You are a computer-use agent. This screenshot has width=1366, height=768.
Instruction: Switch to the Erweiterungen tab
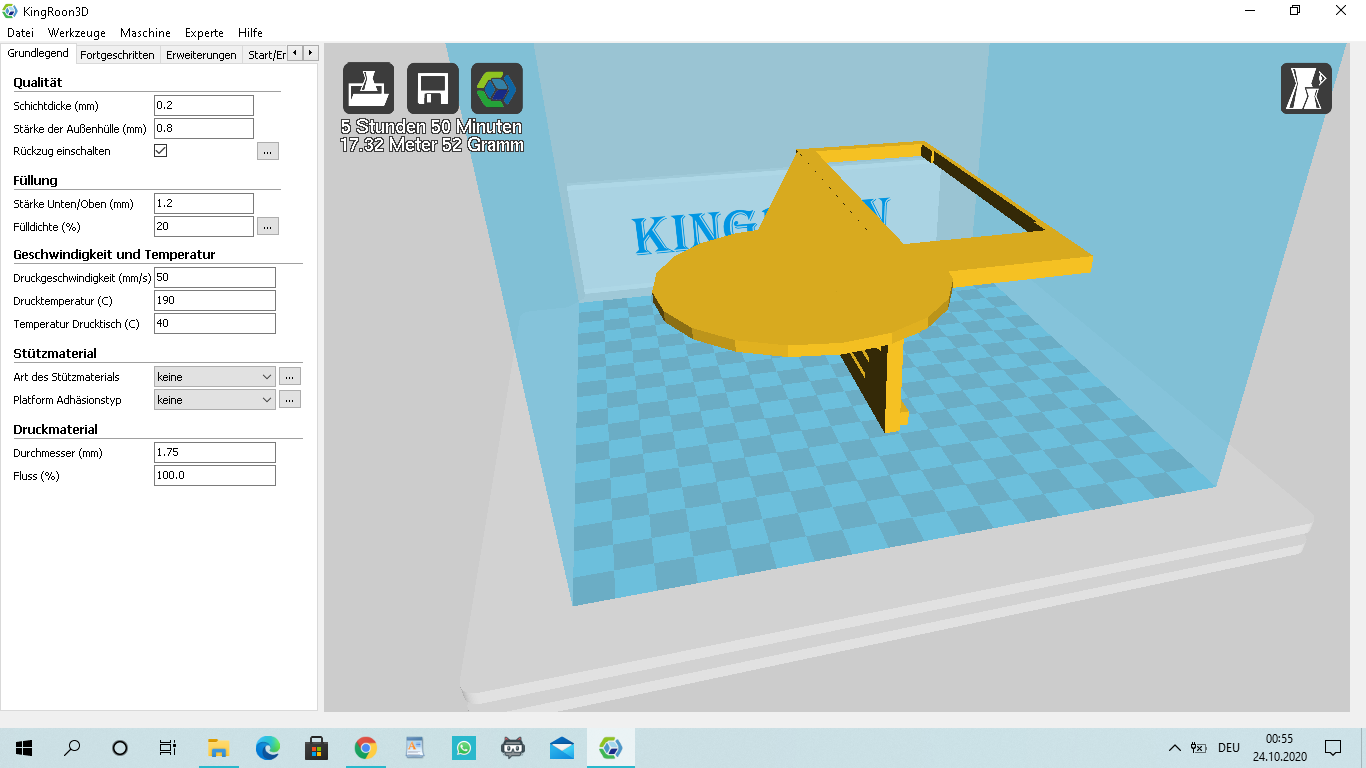[x=201, y=55]
